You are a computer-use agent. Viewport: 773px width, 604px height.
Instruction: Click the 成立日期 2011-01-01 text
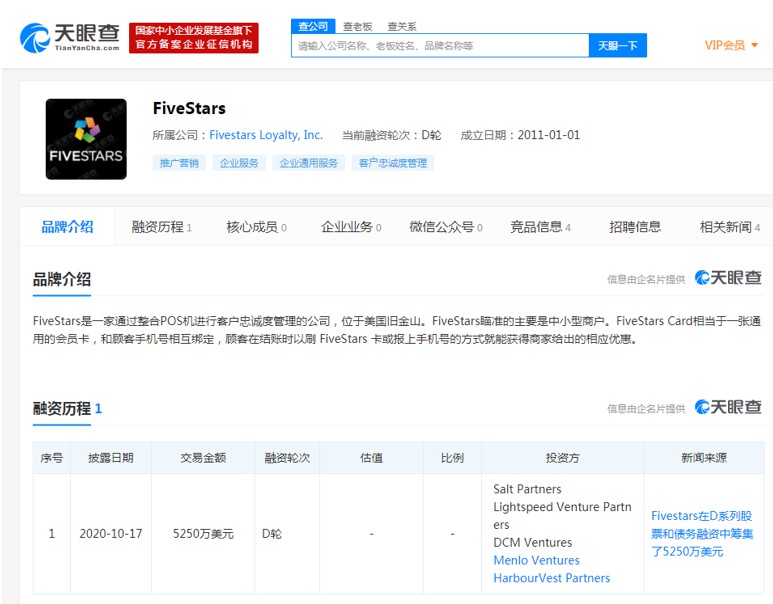coord(520,135)
